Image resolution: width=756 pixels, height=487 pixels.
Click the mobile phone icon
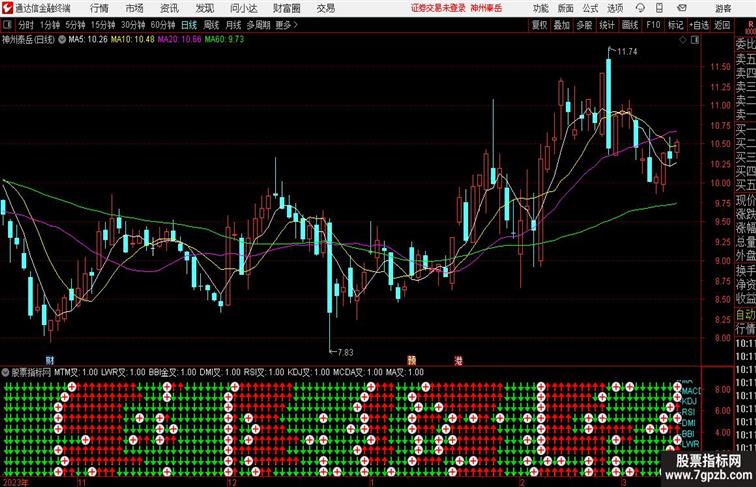659,8
